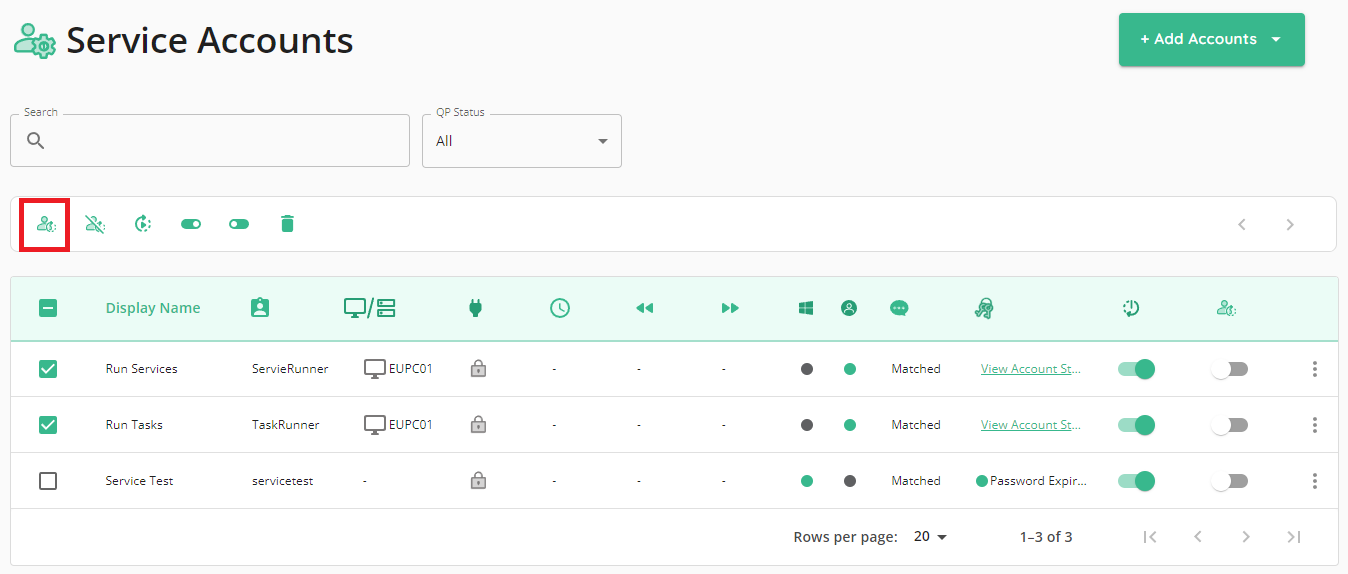Image resolution: width=1348 pixels, height=574 pixels.
Task: Click the 1–3 of 3 pagination count
Action: click(1046, 537)
